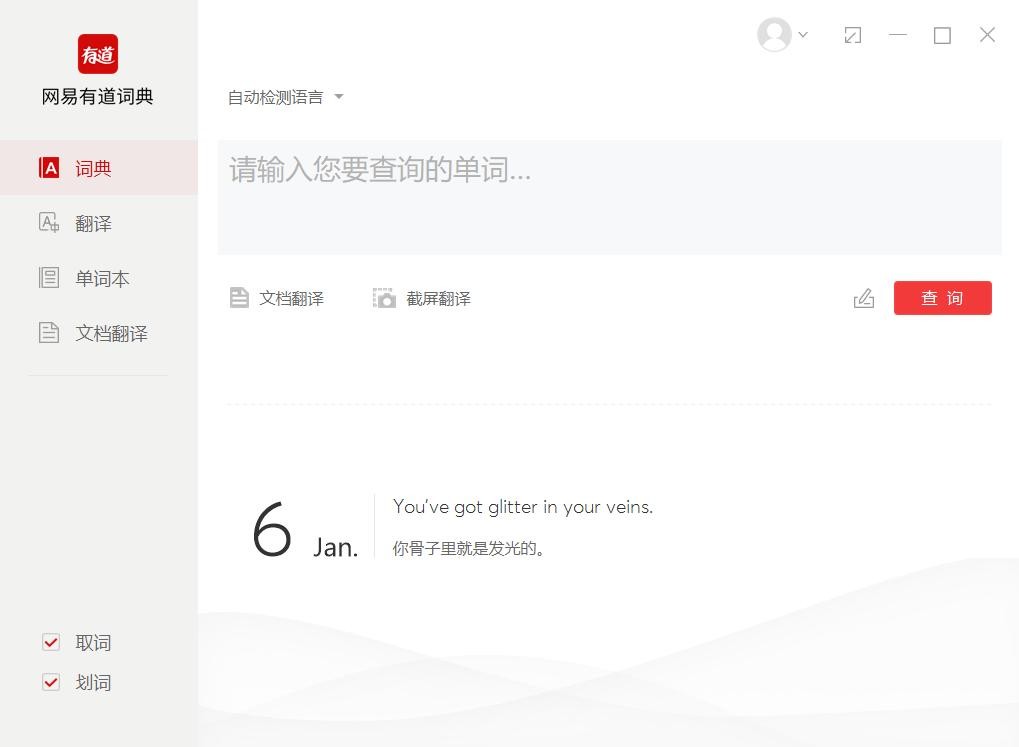Click the 截屏翻译 screenshot translate button
Viewport: 1019px width, 747px height.
[x=422, y=298]
